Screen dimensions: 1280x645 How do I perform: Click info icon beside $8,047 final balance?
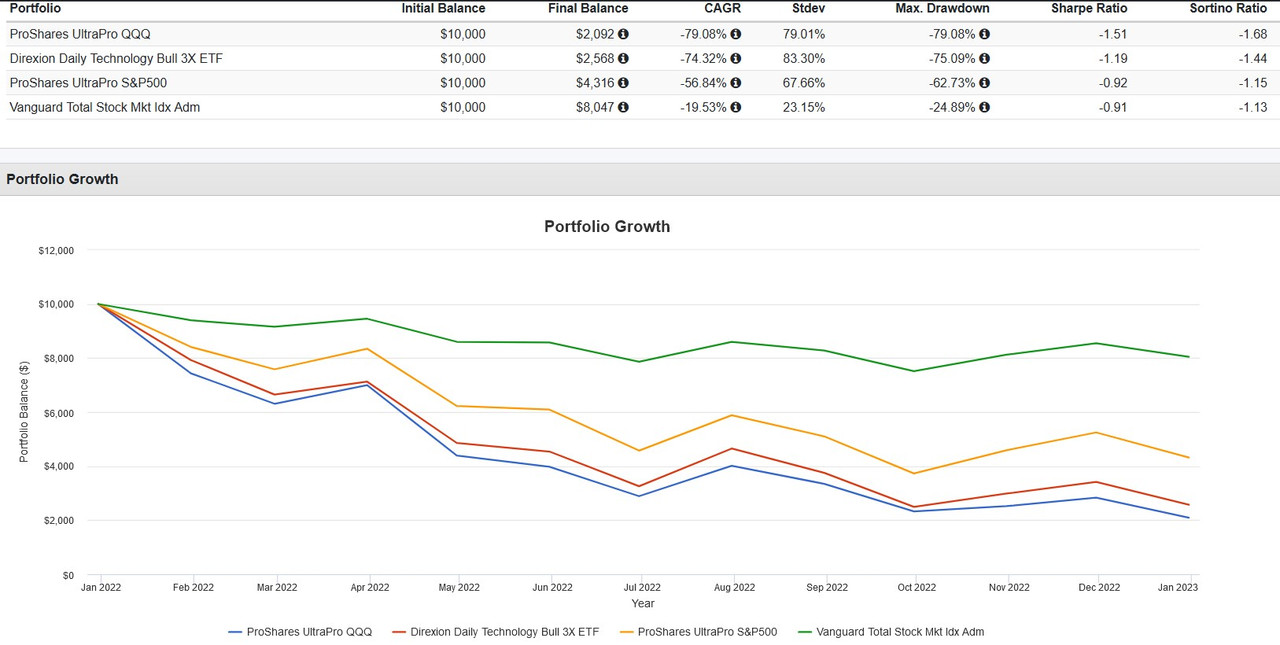point(624,107)
